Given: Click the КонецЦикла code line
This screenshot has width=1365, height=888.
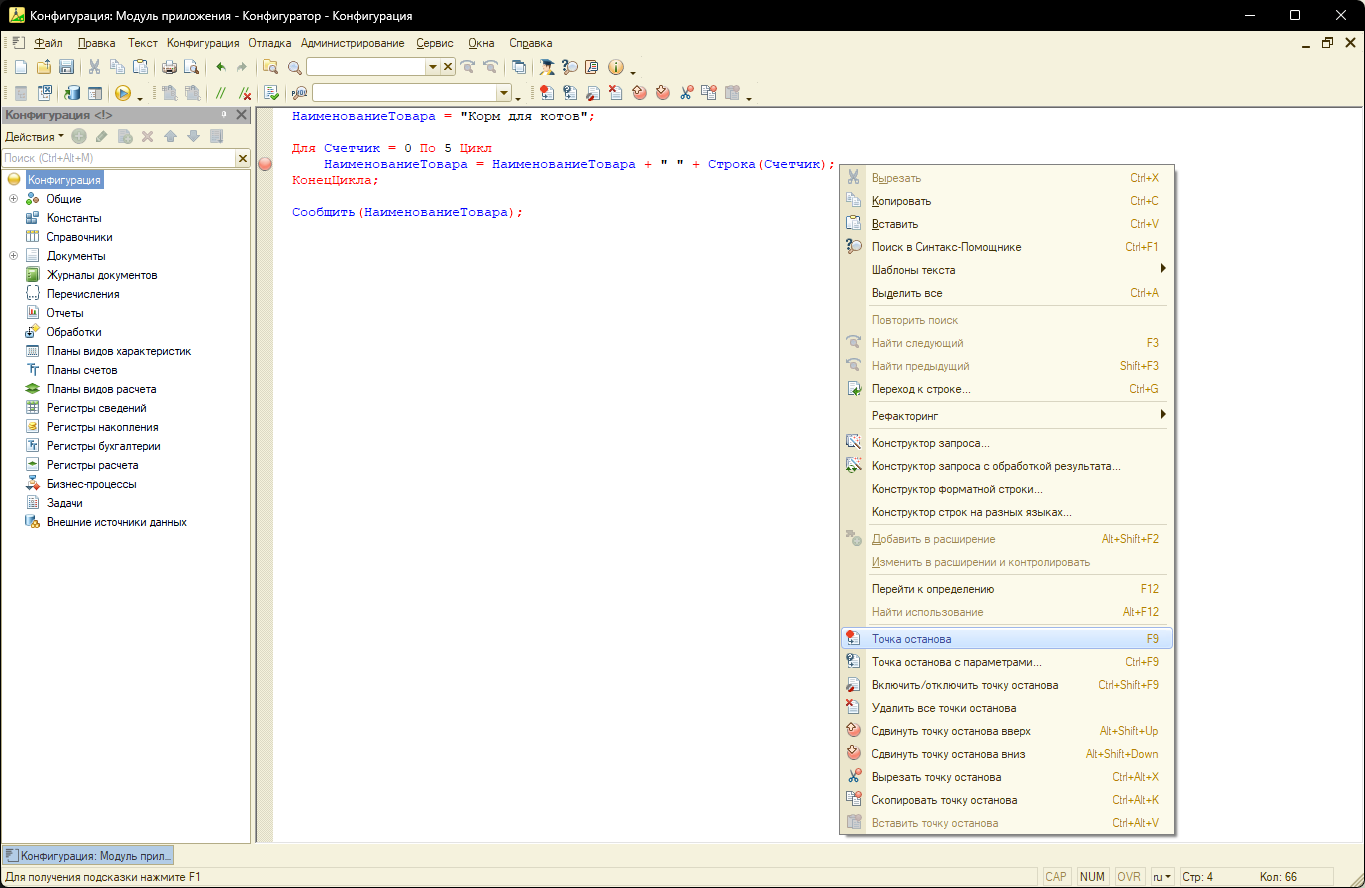Looking at the screenshot, I should tap(336, 181).
